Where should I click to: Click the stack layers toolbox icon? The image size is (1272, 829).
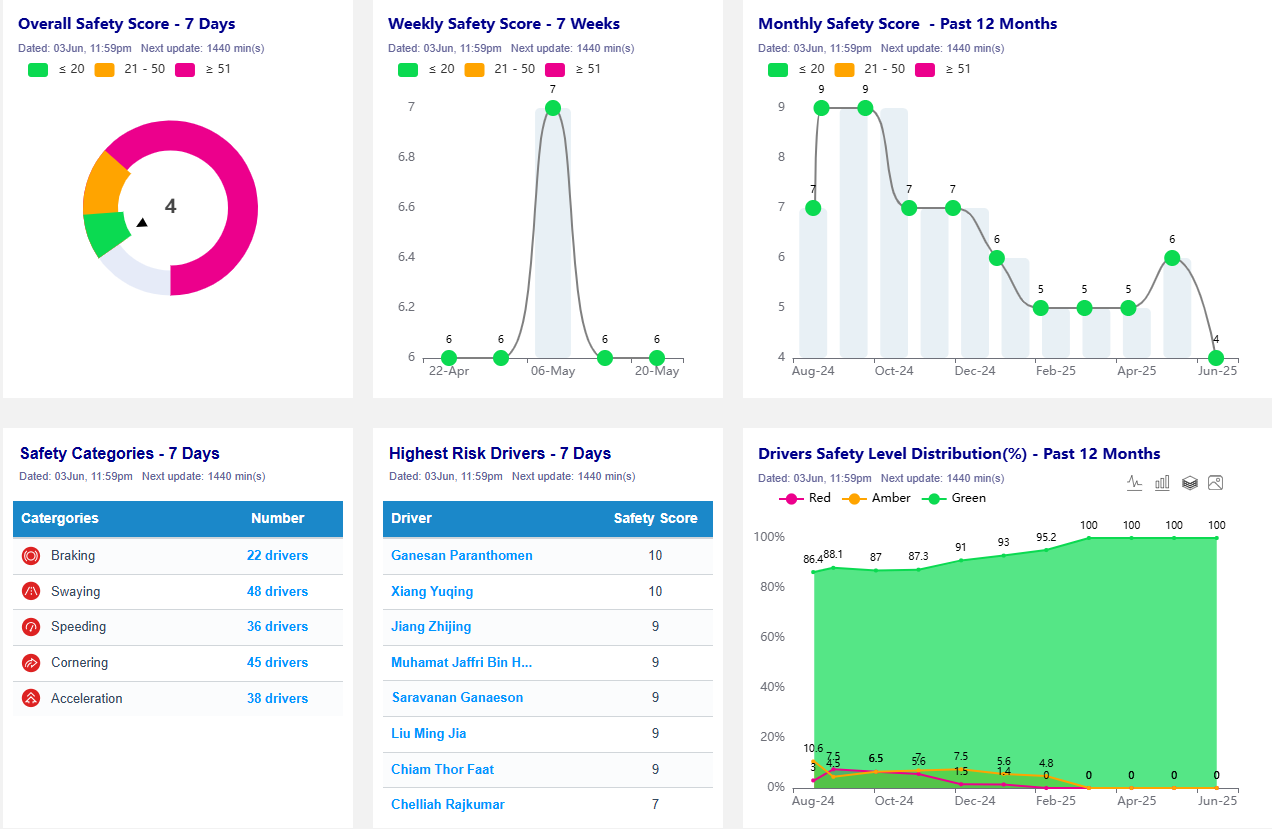[x=1189, y=482]
